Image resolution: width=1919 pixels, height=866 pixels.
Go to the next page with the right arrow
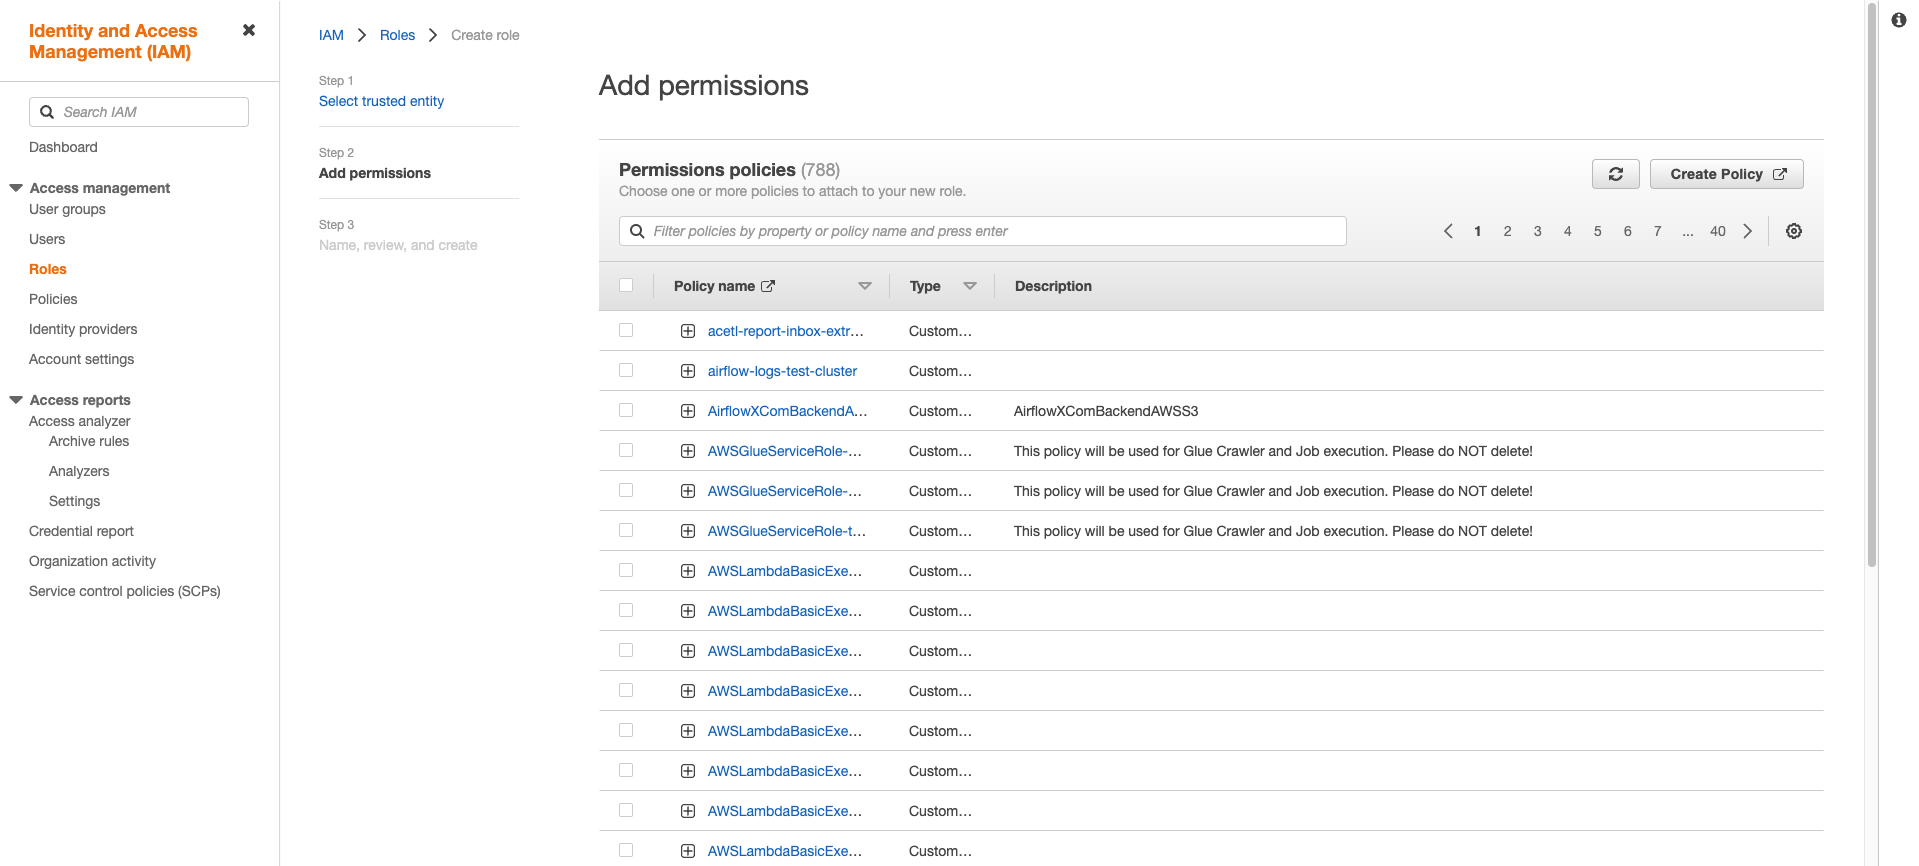point(1748,231)
